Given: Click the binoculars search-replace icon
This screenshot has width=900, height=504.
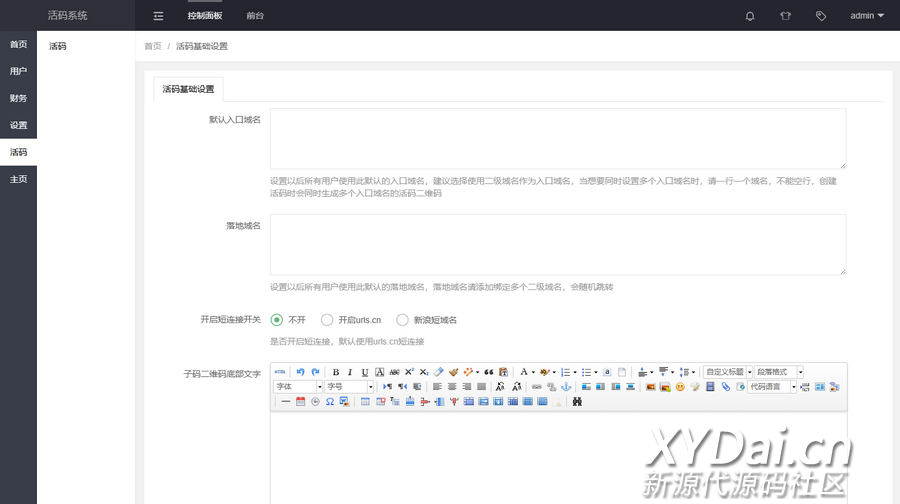Looking at the screenshot, I should click(577, 402).
